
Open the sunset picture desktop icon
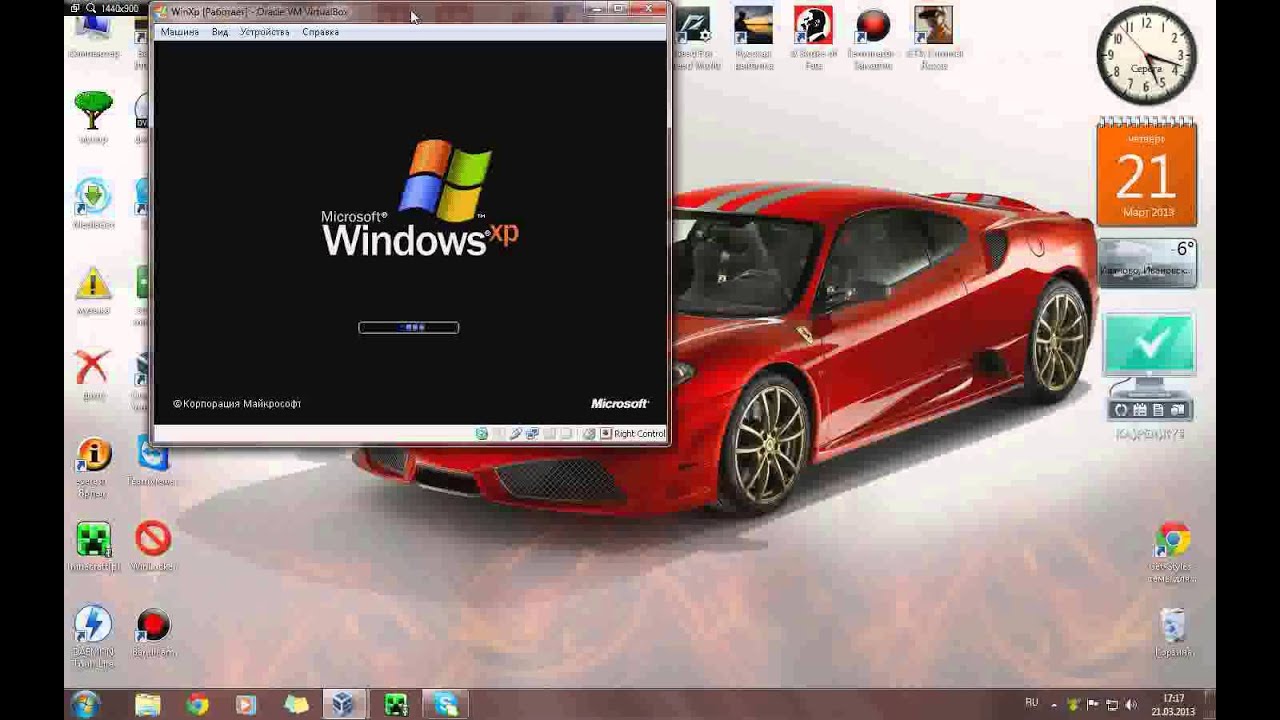(x=753, y=40)
